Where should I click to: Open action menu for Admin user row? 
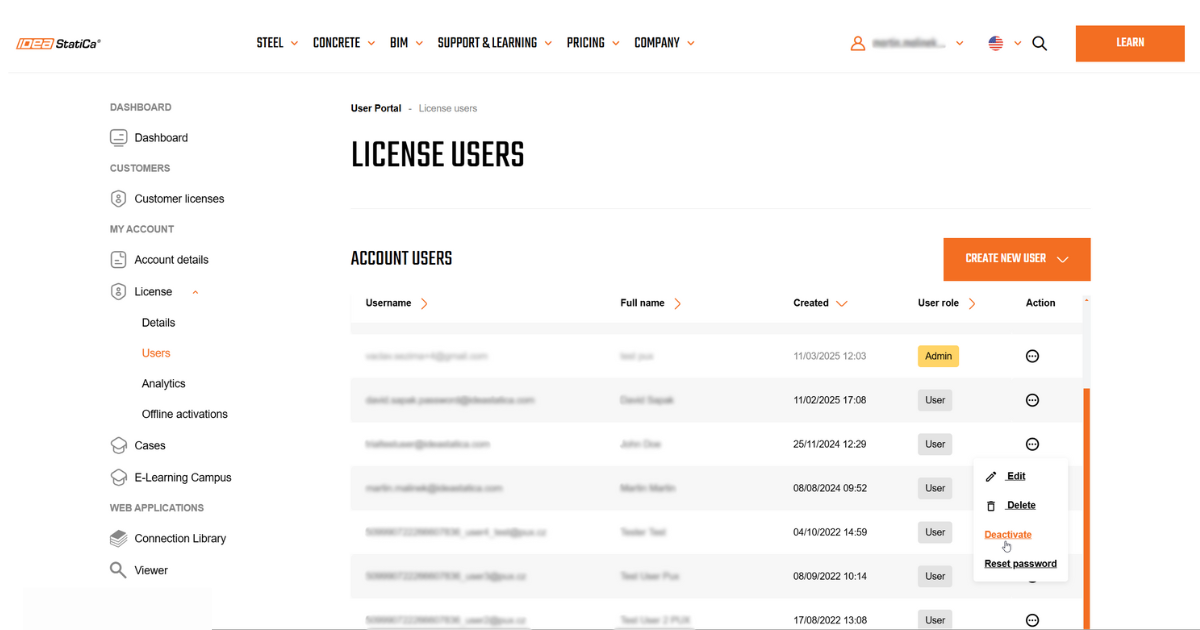point(1033,356)
